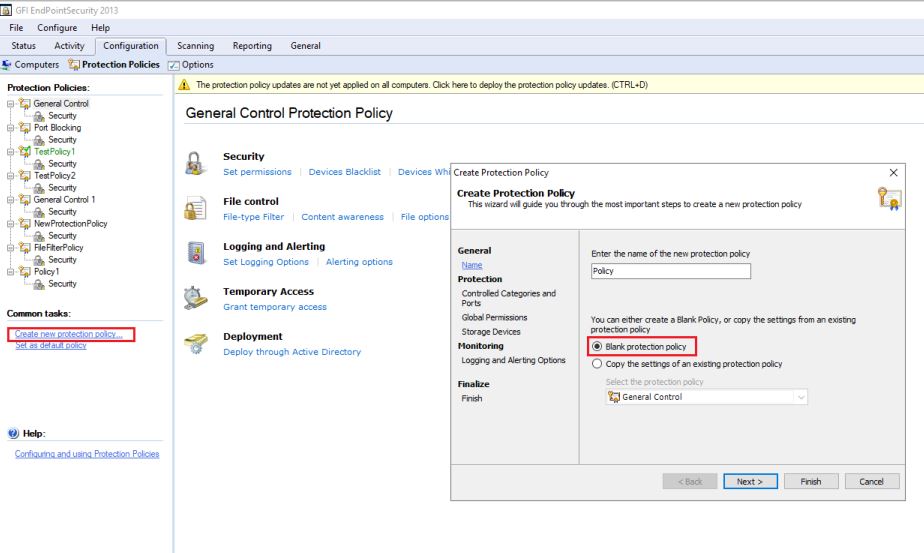Click the NewProtectionPolicy policy icon
This screenshot has height=553, width=924.
click(25, 223)
